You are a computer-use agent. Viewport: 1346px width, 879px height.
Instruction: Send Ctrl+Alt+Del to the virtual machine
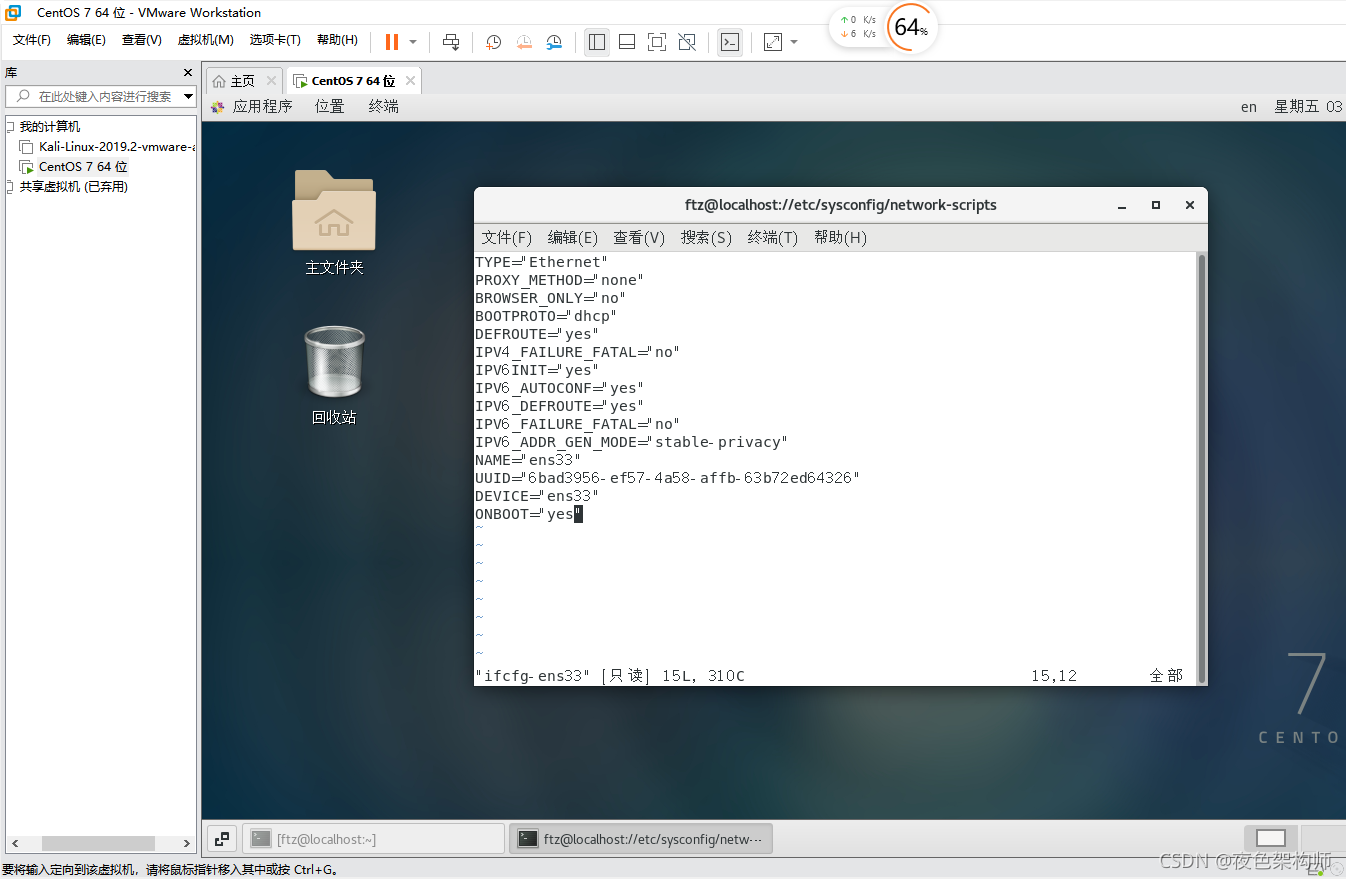click(451, 42)
